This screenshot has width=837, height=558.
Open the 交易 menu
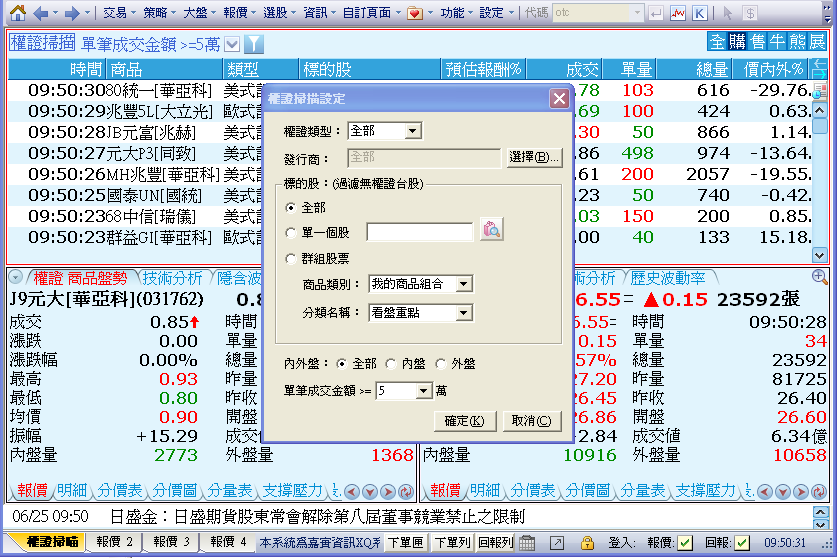click(115, 13)
